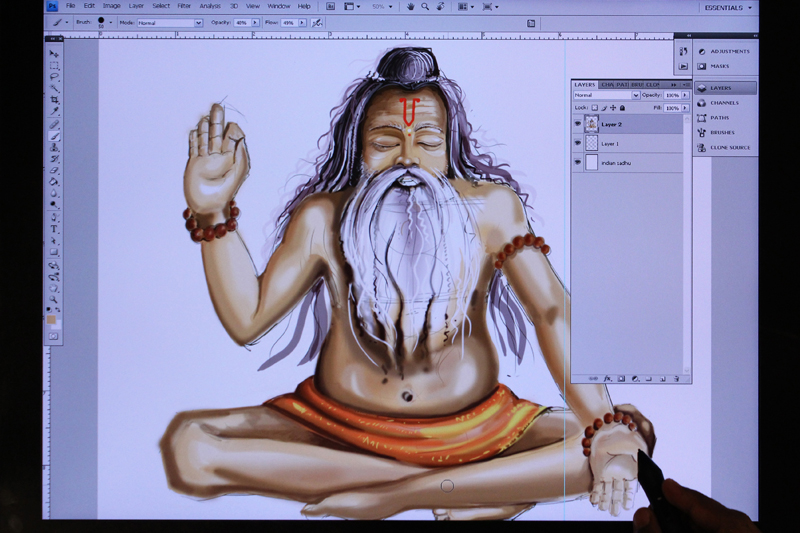
Task: Click the Essentials workspace button
Action: (x=722, y=7)
